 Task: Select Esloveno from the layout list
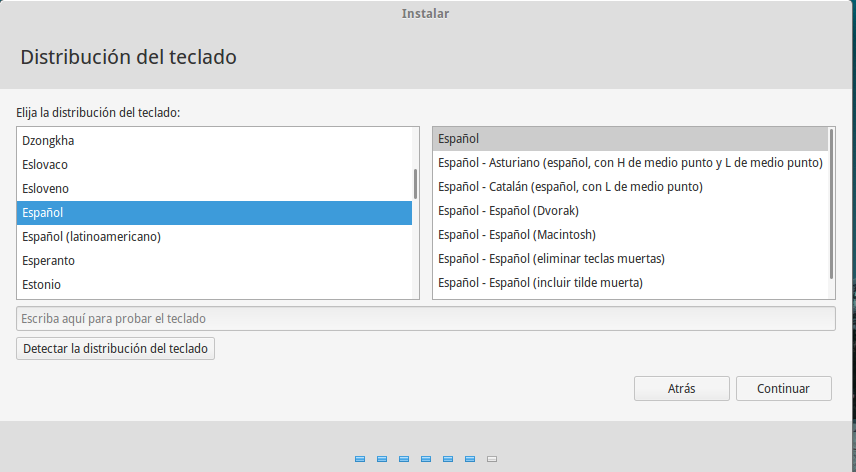45,189
